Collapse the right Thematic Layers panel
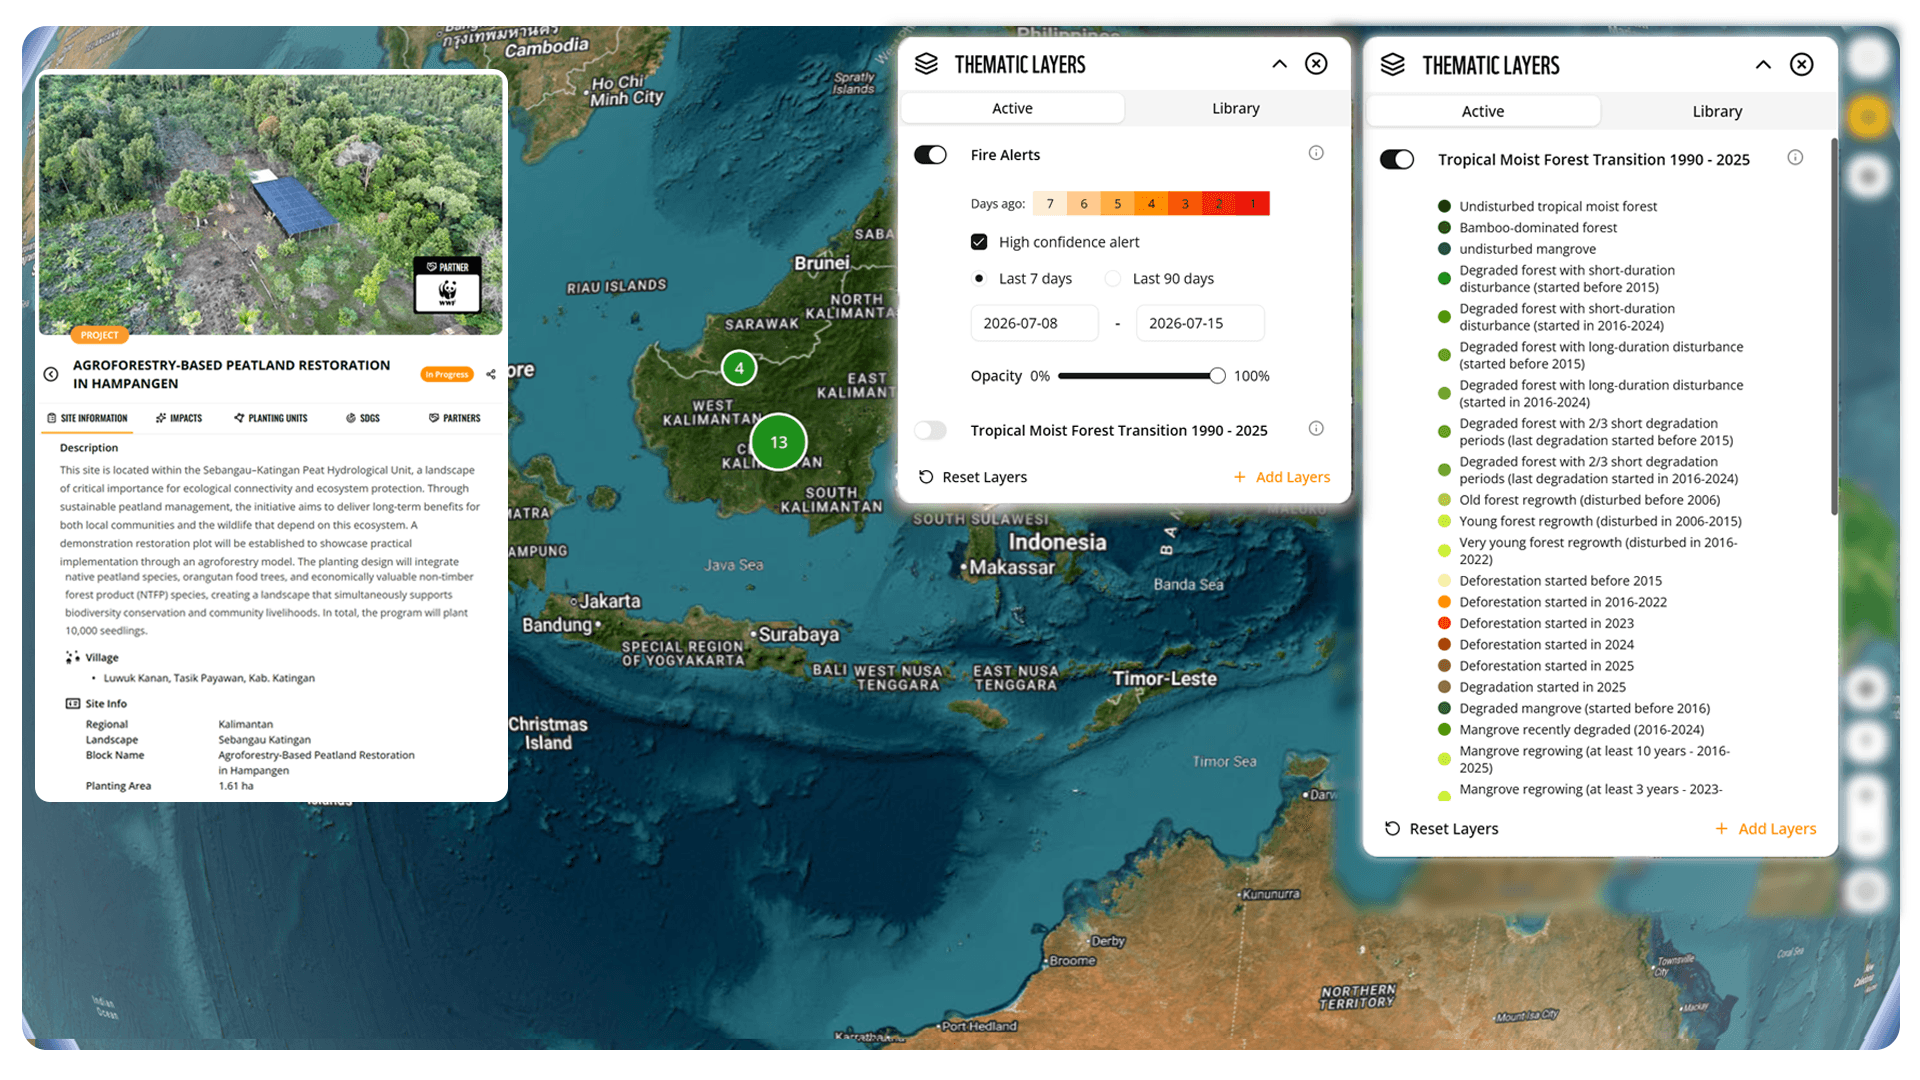This screenshot has height=1080, width=1920. [1763, 65]
